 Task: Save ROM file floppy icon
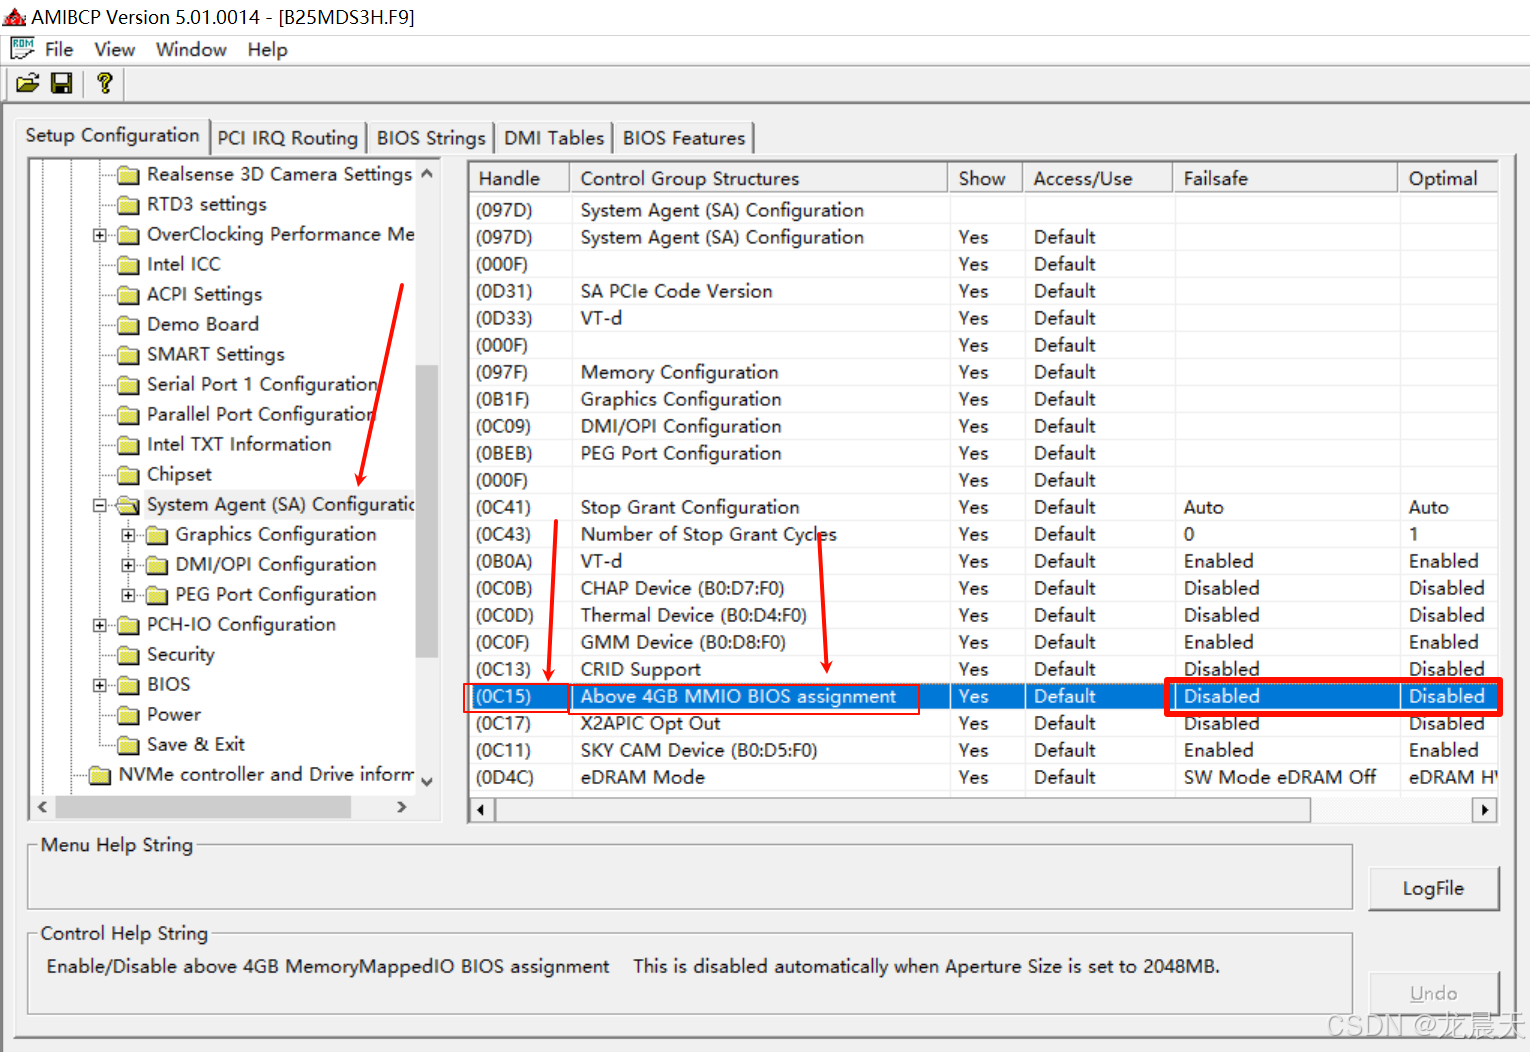coord(61,83)
